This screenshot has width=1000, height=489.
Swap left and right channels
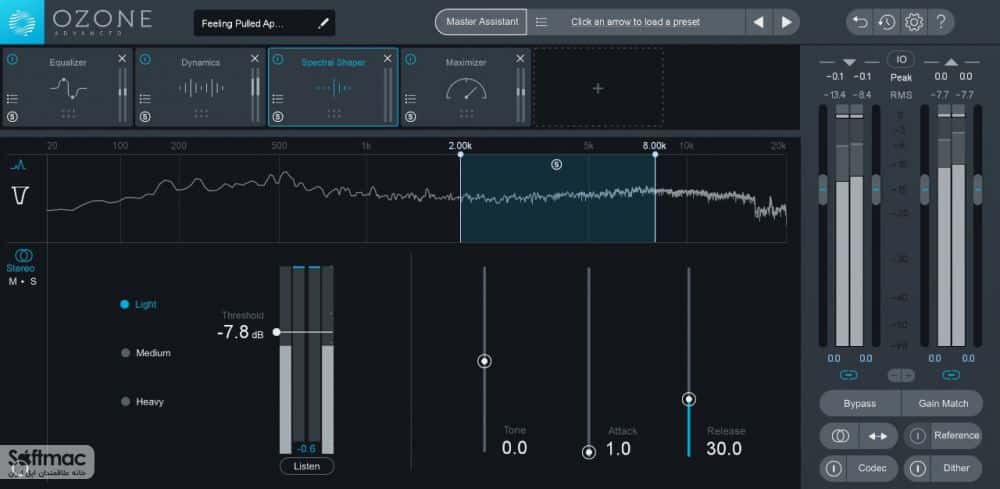[878, 436]
